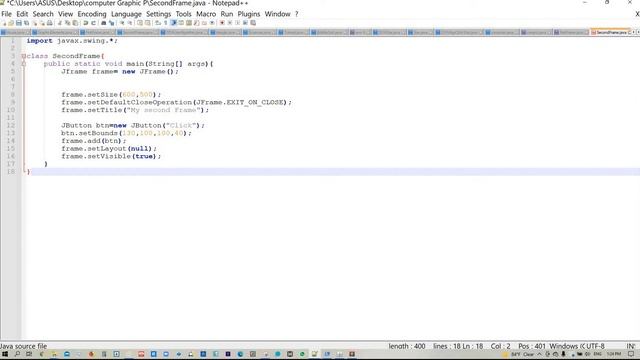Click line number 12 in margin
This screenshot has width=640, height=360.
[11, 125]
